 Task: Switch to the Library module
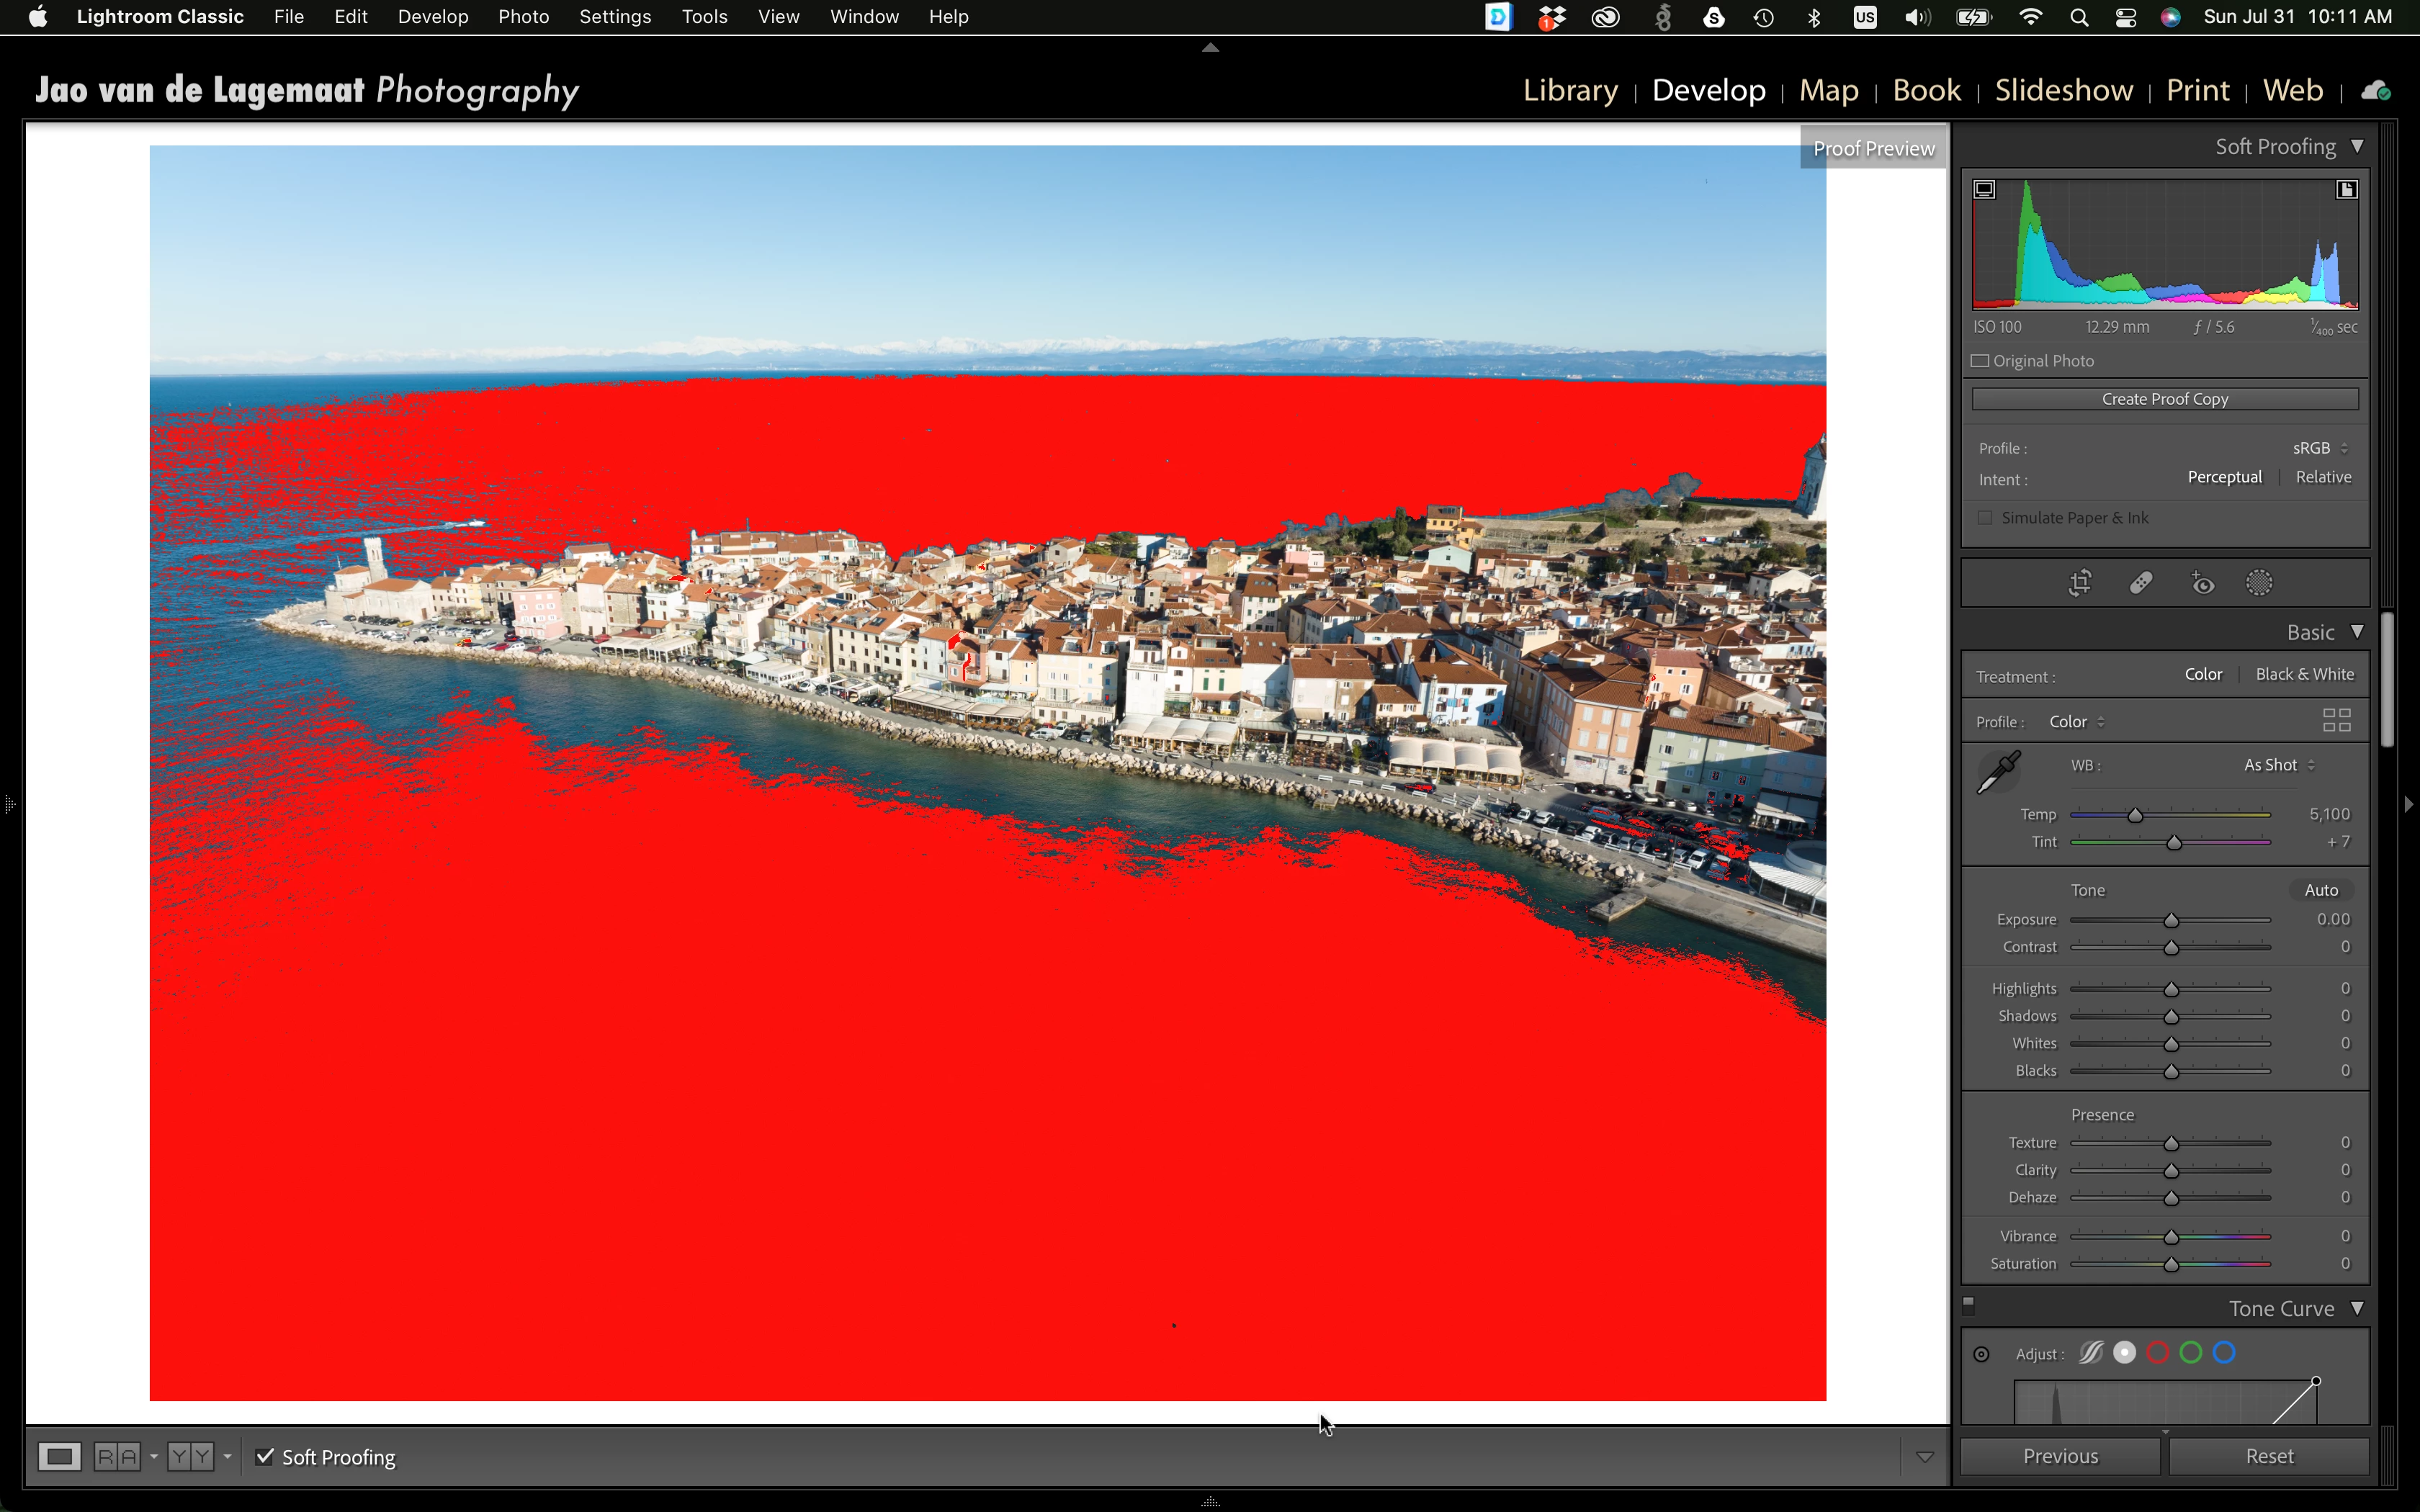1570,90
